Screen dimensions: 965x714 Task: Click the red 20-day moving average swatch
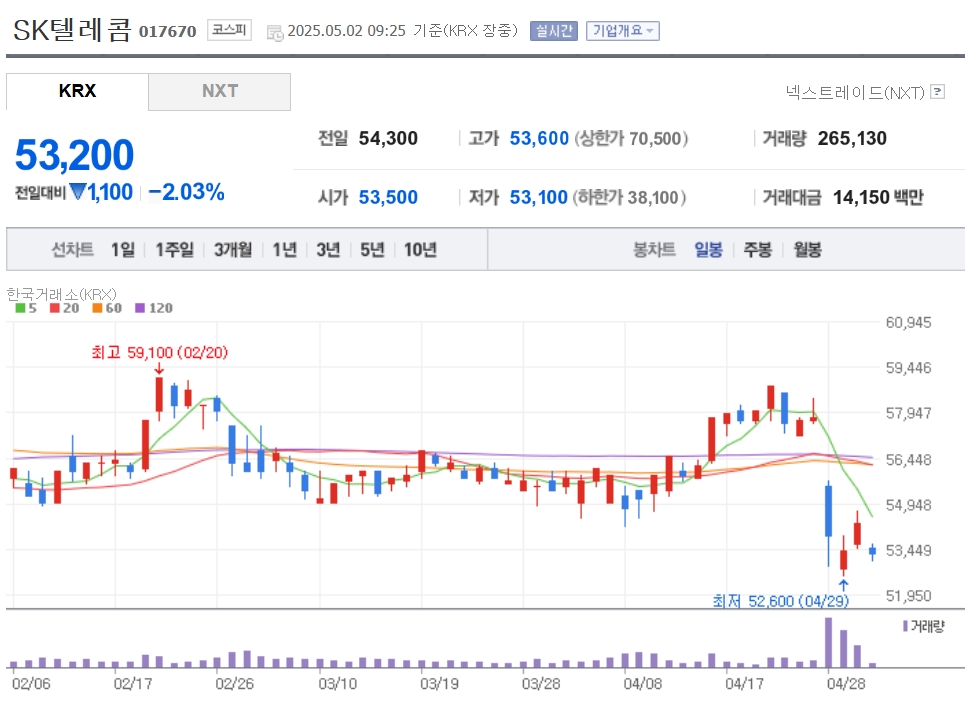(55, 308)
